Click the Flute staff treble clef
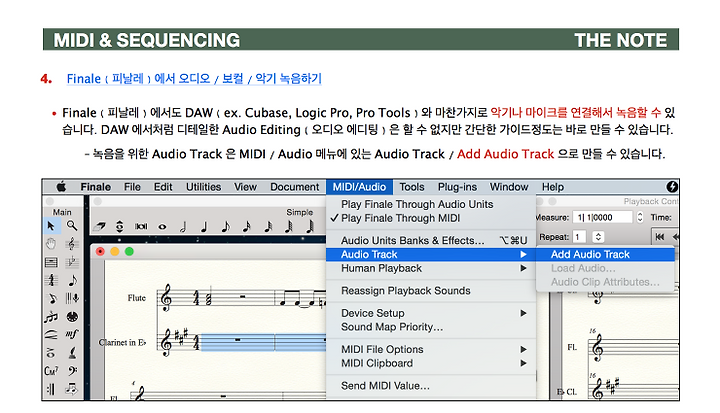Viewport: 720px width, 413px height. point(166,298)
